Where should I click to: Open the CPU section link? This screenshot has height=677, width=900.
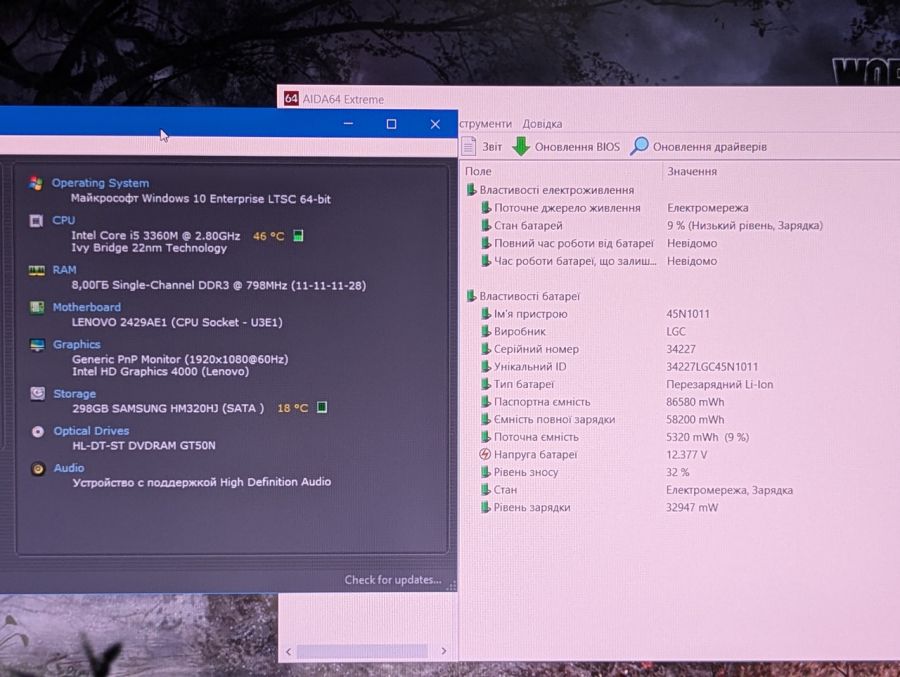(63, 220)
